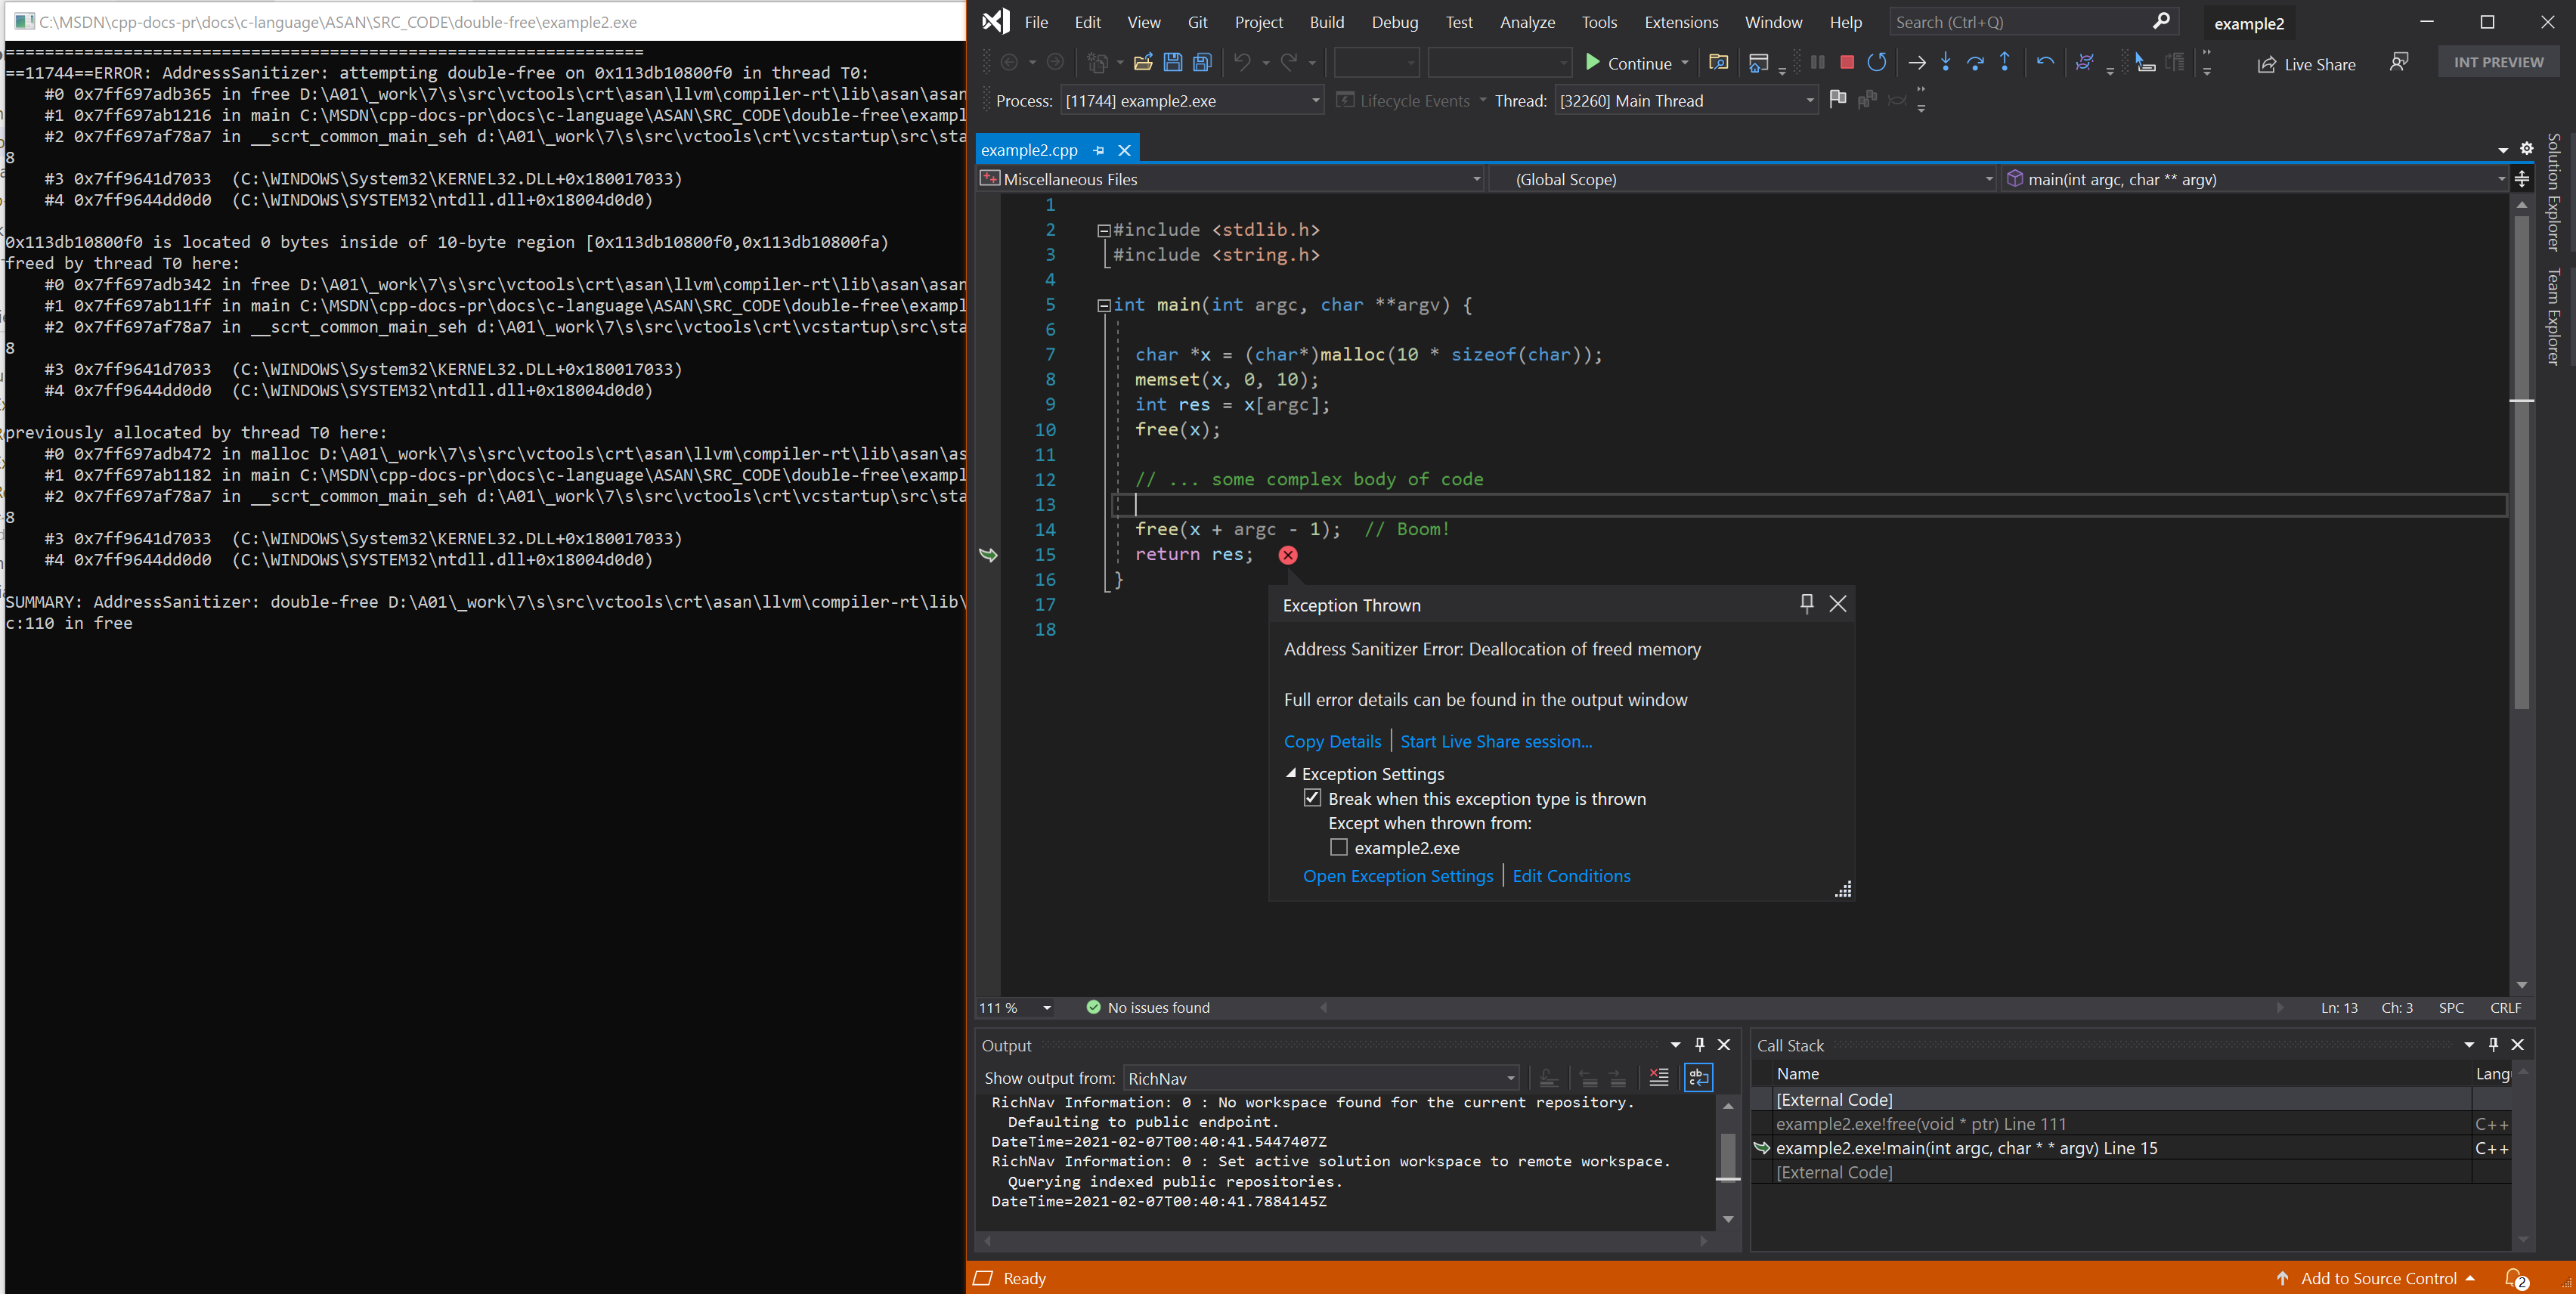Expand the Exception Settings section

[1292, 772]
